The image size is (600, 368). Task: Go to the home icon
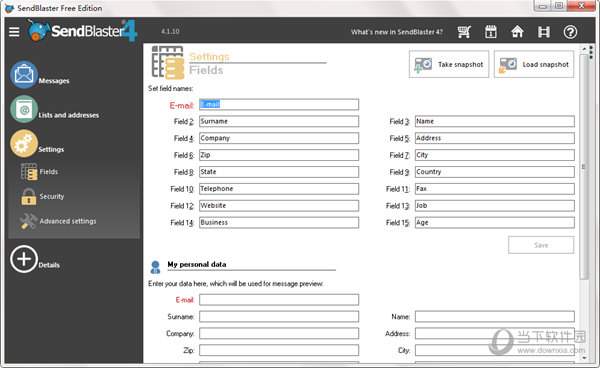point(517,31)
